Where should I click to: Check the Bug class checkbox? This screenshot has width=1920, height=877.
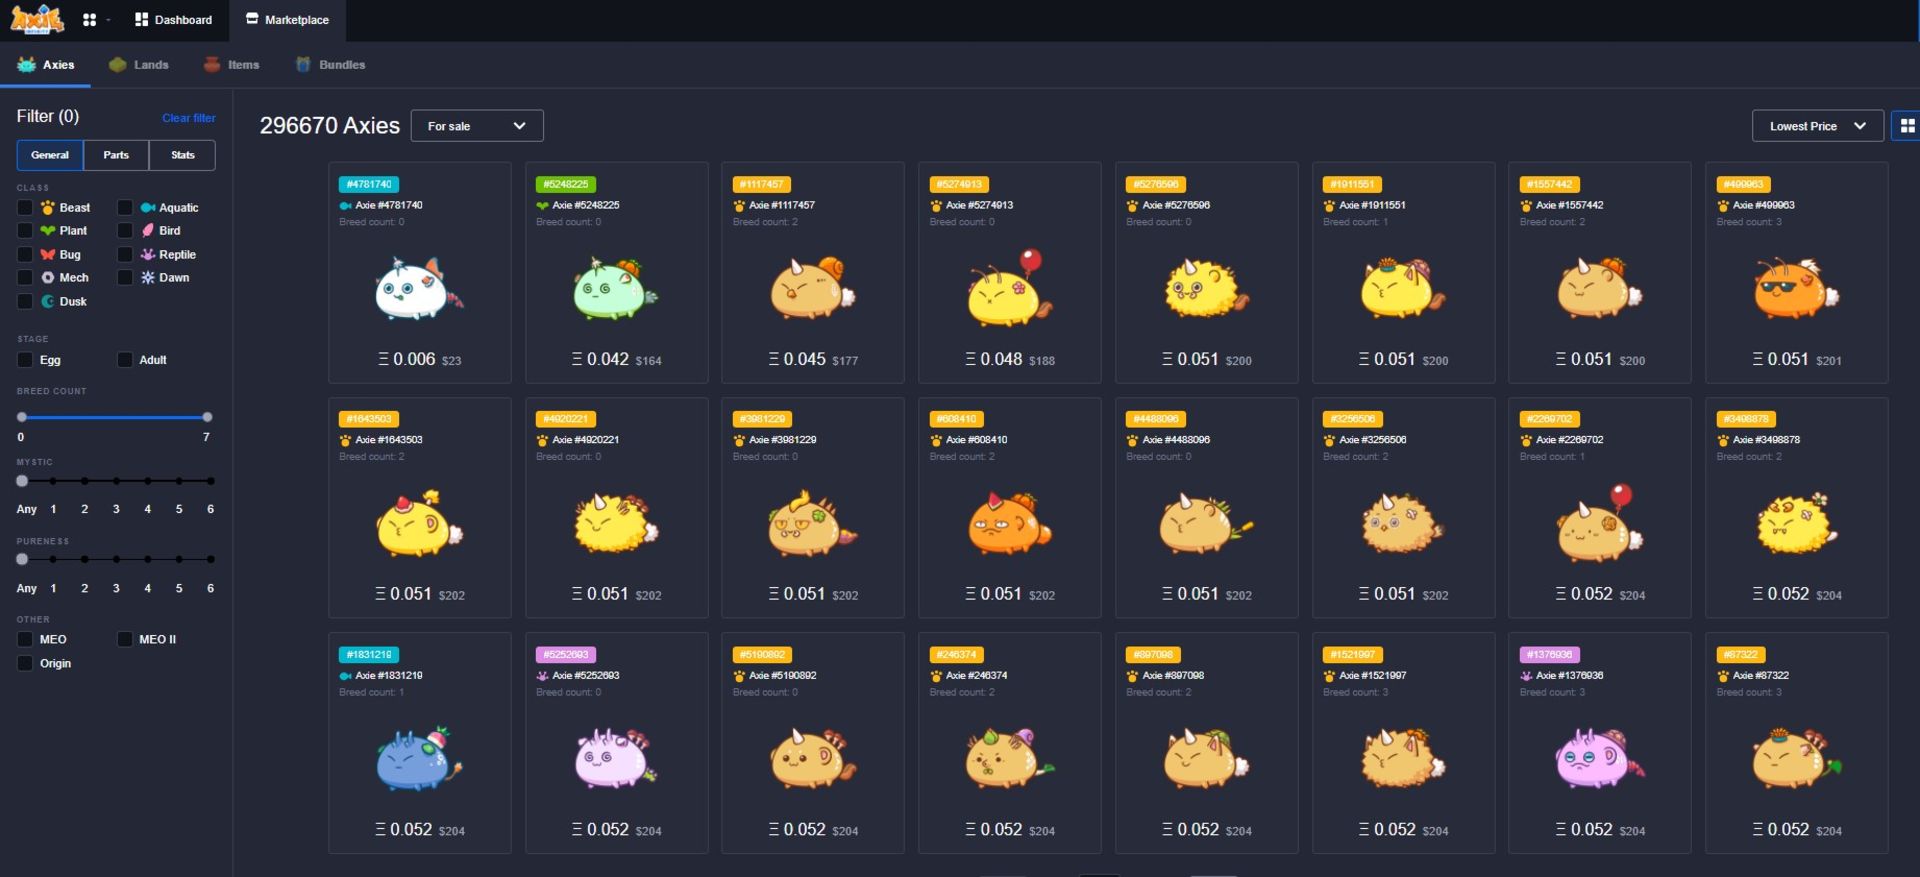pos(25,255)
